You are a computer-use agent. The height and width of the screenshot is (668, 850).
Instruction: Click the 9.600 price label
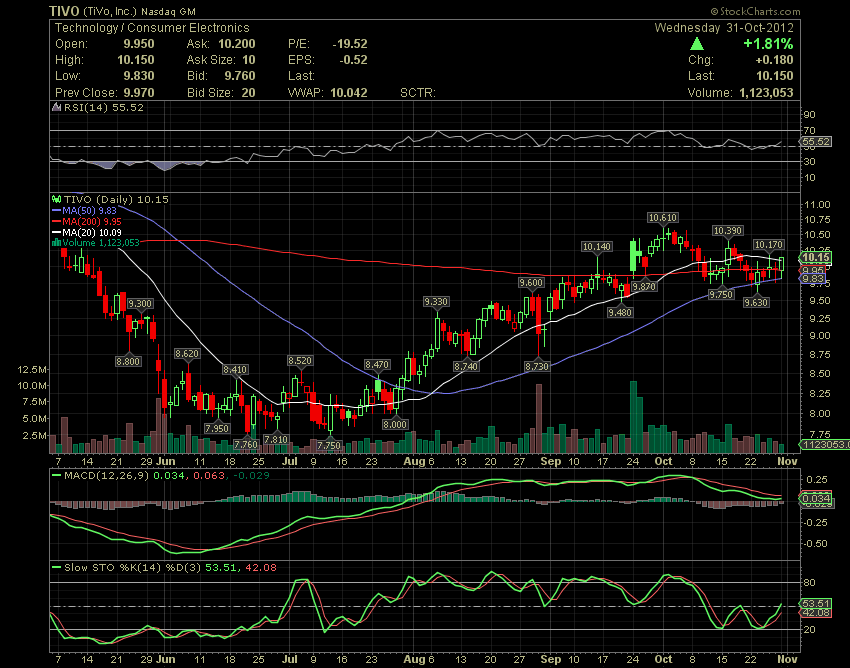pyautogui.click(x=531, y=282)
